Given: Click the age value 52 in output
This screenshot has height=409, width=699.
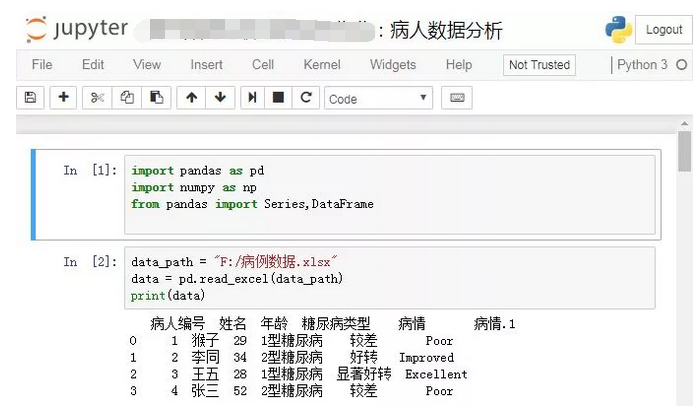Looking at the screenshot, I should [240, 391].
